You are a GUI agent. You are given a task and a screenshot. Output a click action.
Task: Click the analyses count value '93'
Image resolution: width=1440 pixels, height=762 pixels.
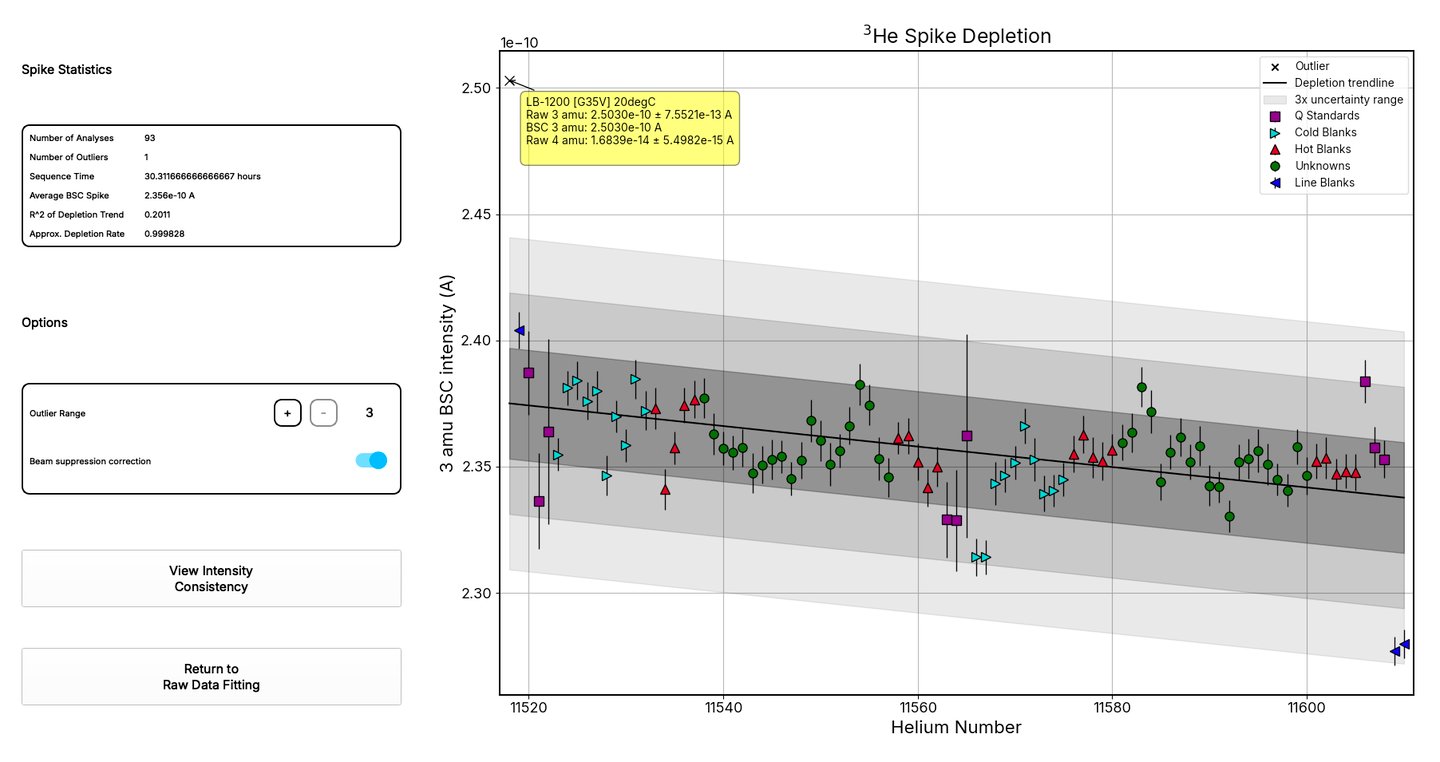click(150, 138)
